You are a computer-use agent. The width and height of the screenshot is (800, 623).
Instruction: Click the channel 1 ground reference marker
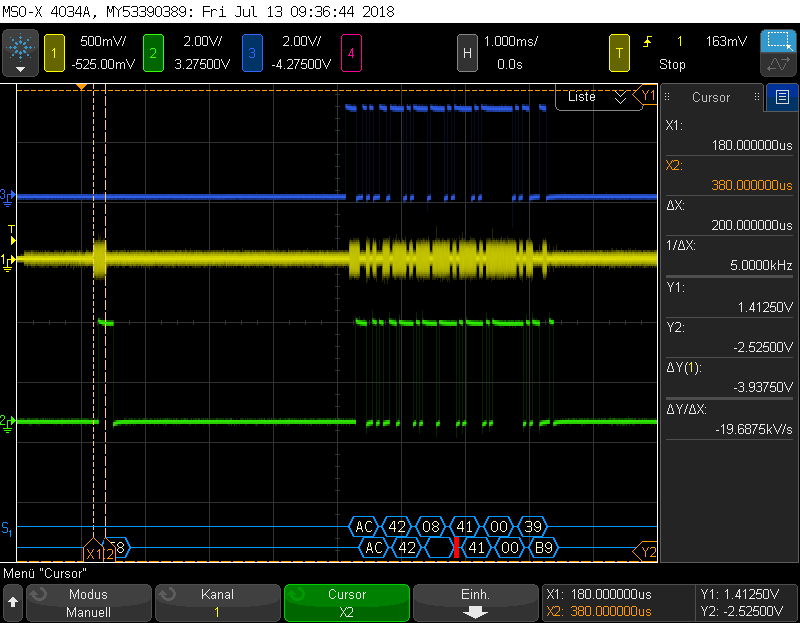[8, 261]
